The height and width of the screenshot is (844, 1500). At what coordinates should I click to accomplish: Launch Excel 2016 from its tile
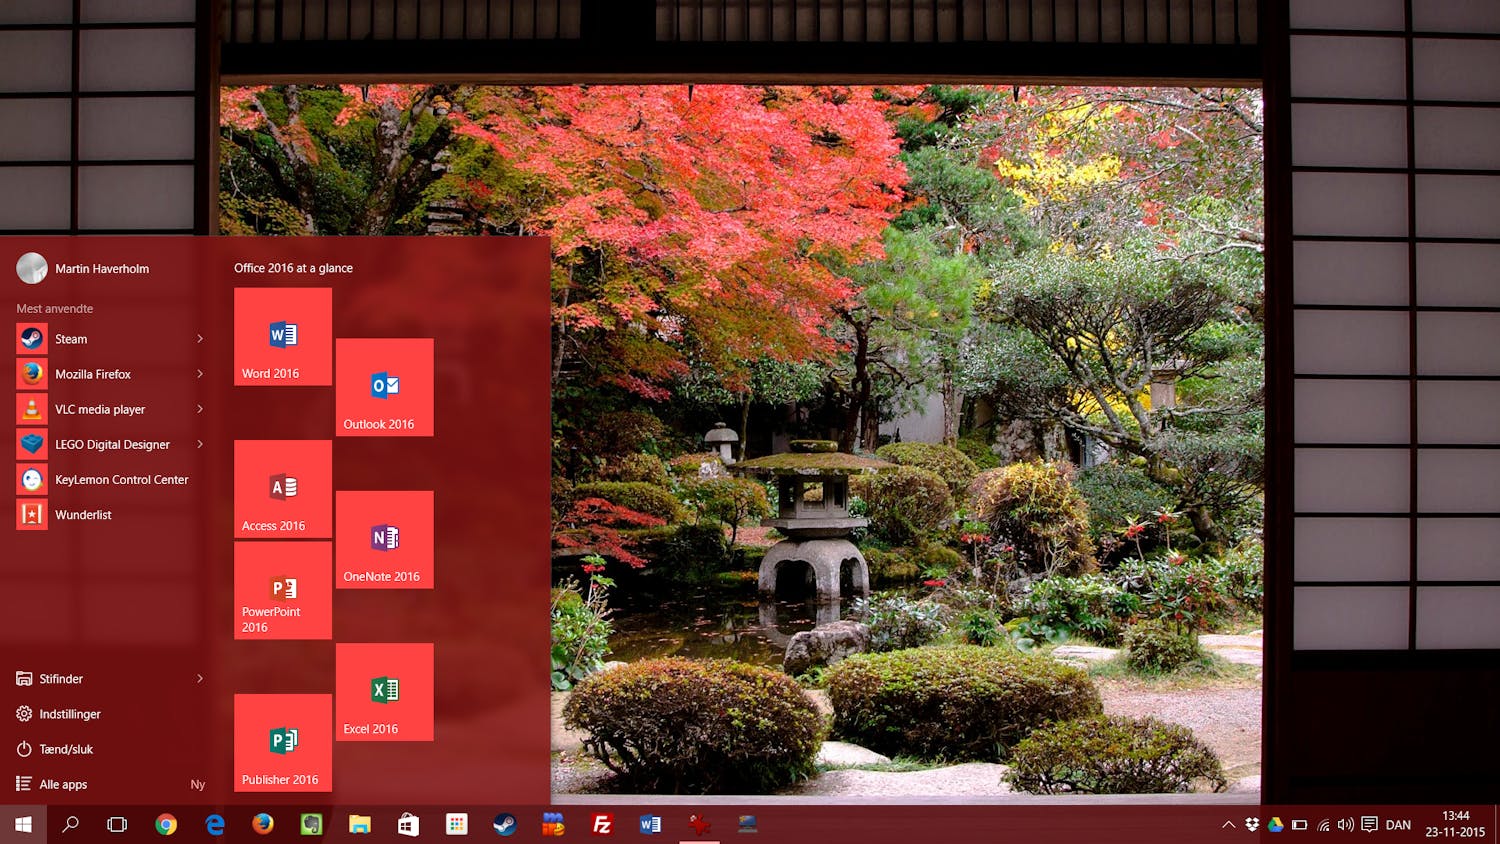tap(384, 692)
